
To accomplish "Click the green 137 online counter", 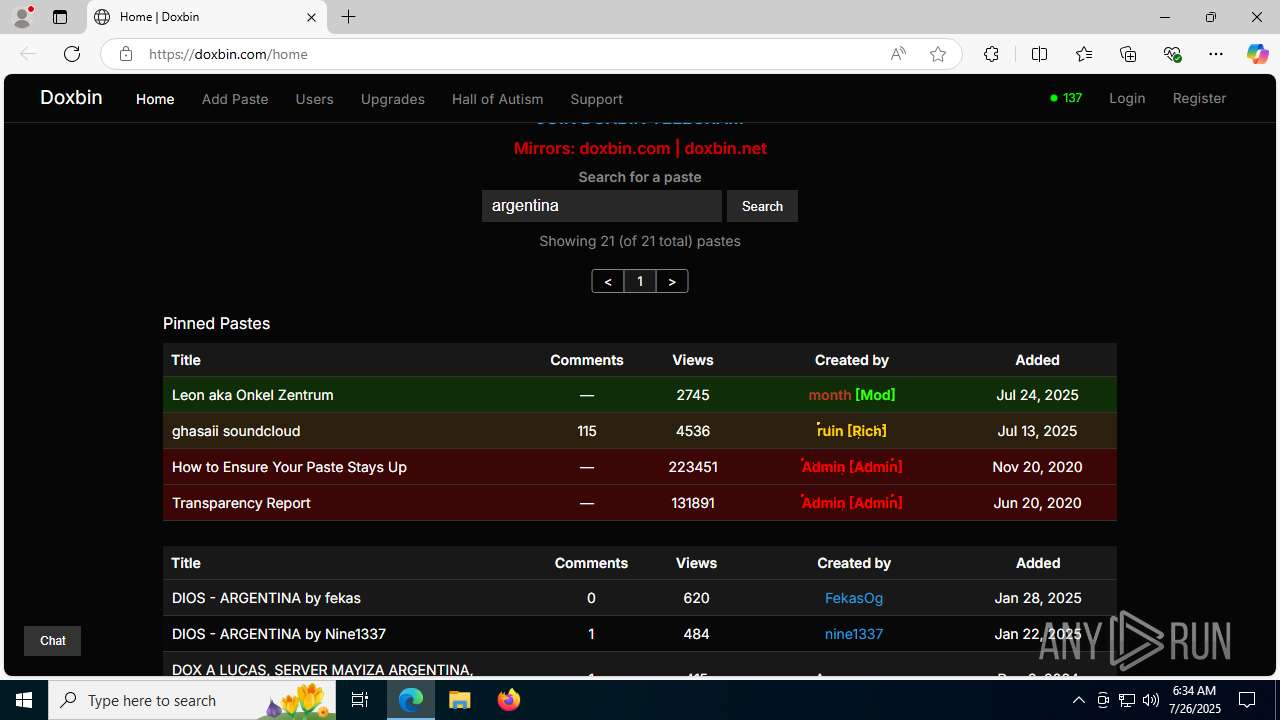I will (1066, 98).
